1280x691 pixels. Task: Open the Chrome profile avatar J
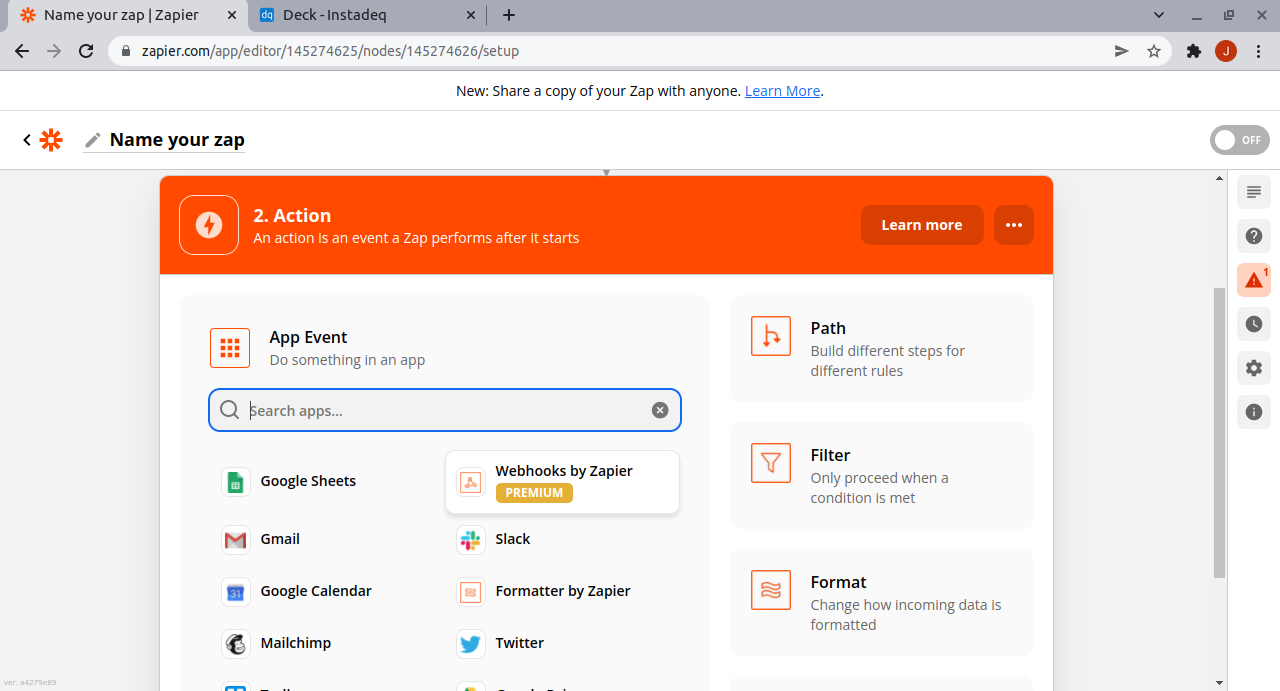tap(1226, 51)
